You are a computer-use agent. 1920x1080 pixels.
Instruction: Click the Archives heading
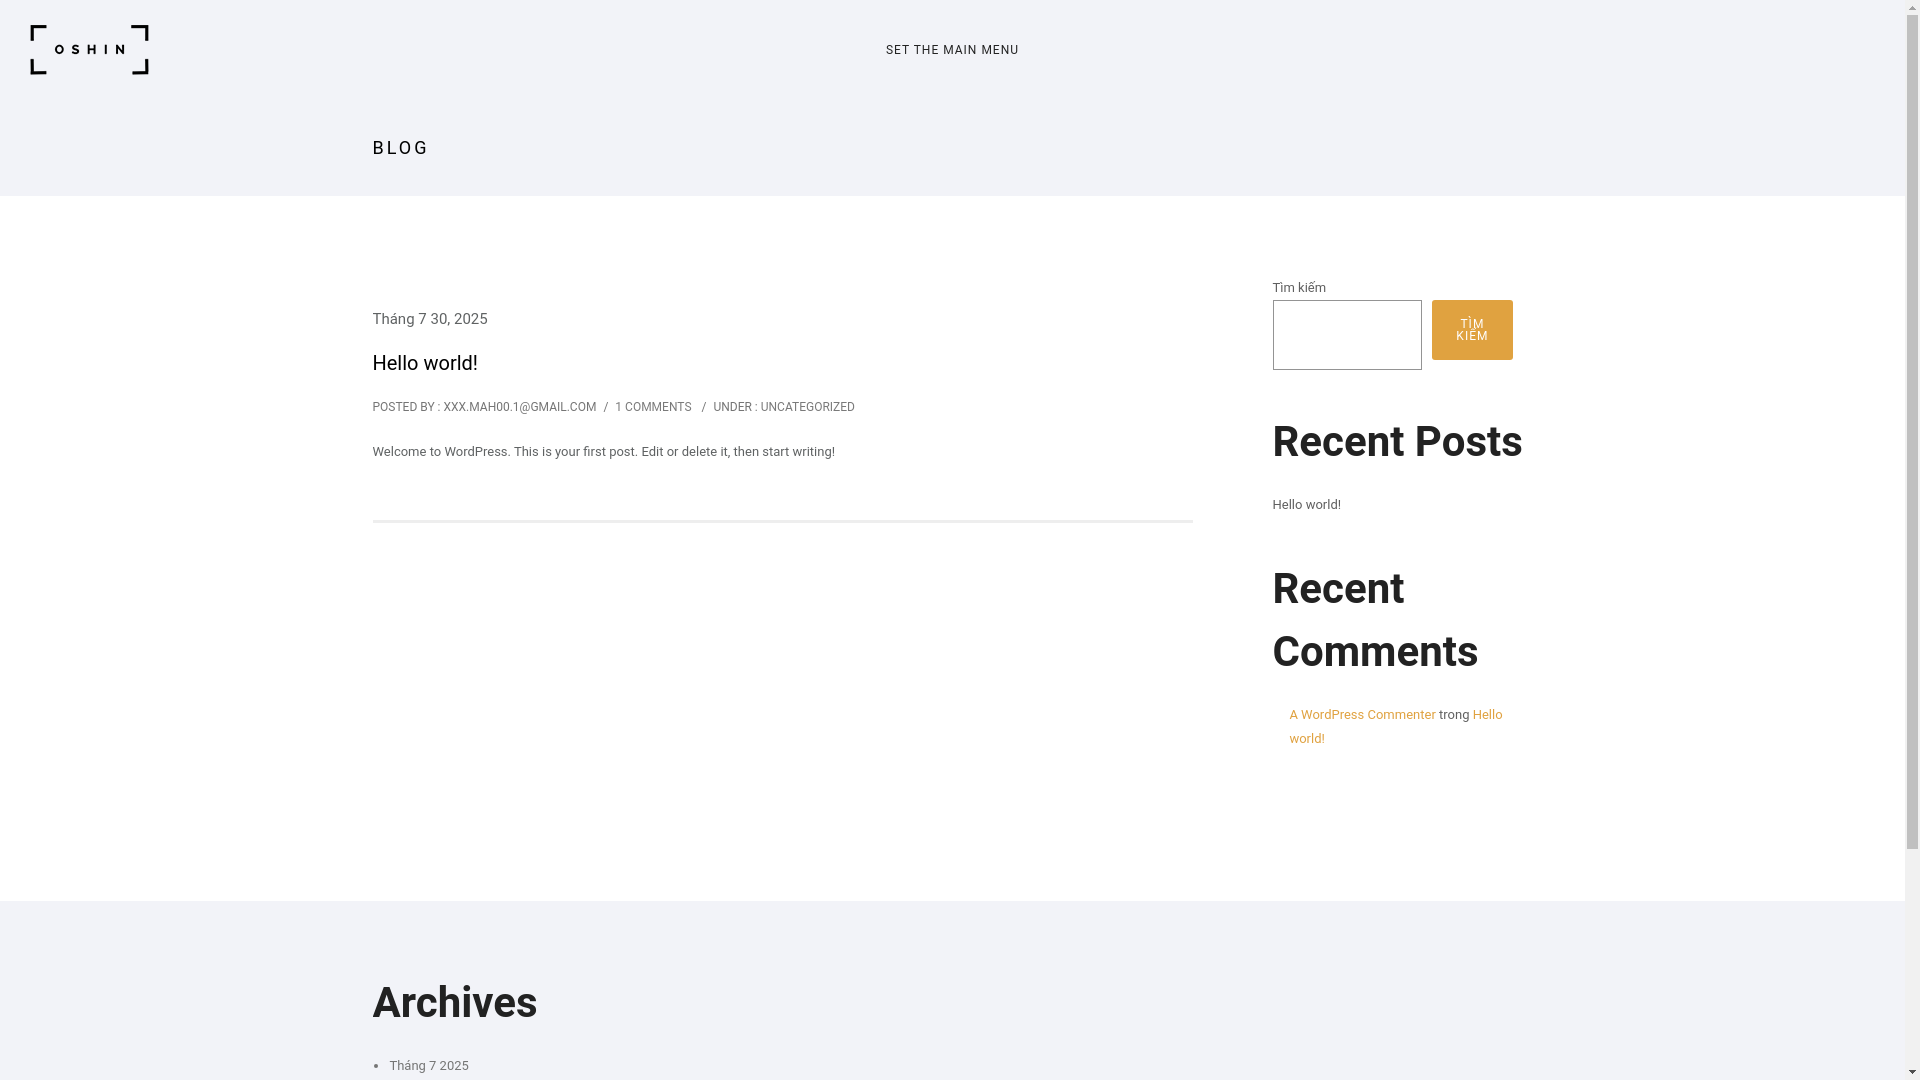click(455, 1003)
